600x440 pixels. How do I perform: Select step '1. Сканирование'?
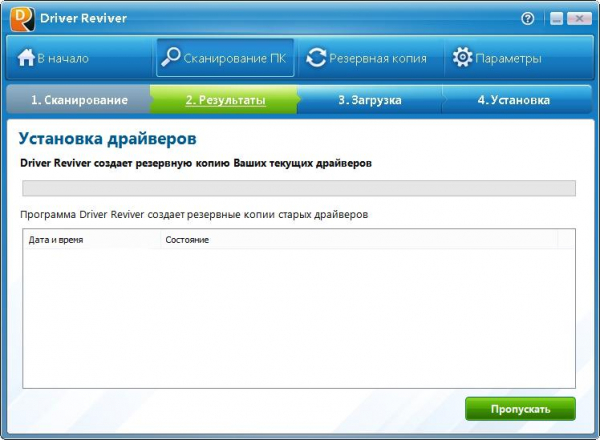(x=79, y=100)
